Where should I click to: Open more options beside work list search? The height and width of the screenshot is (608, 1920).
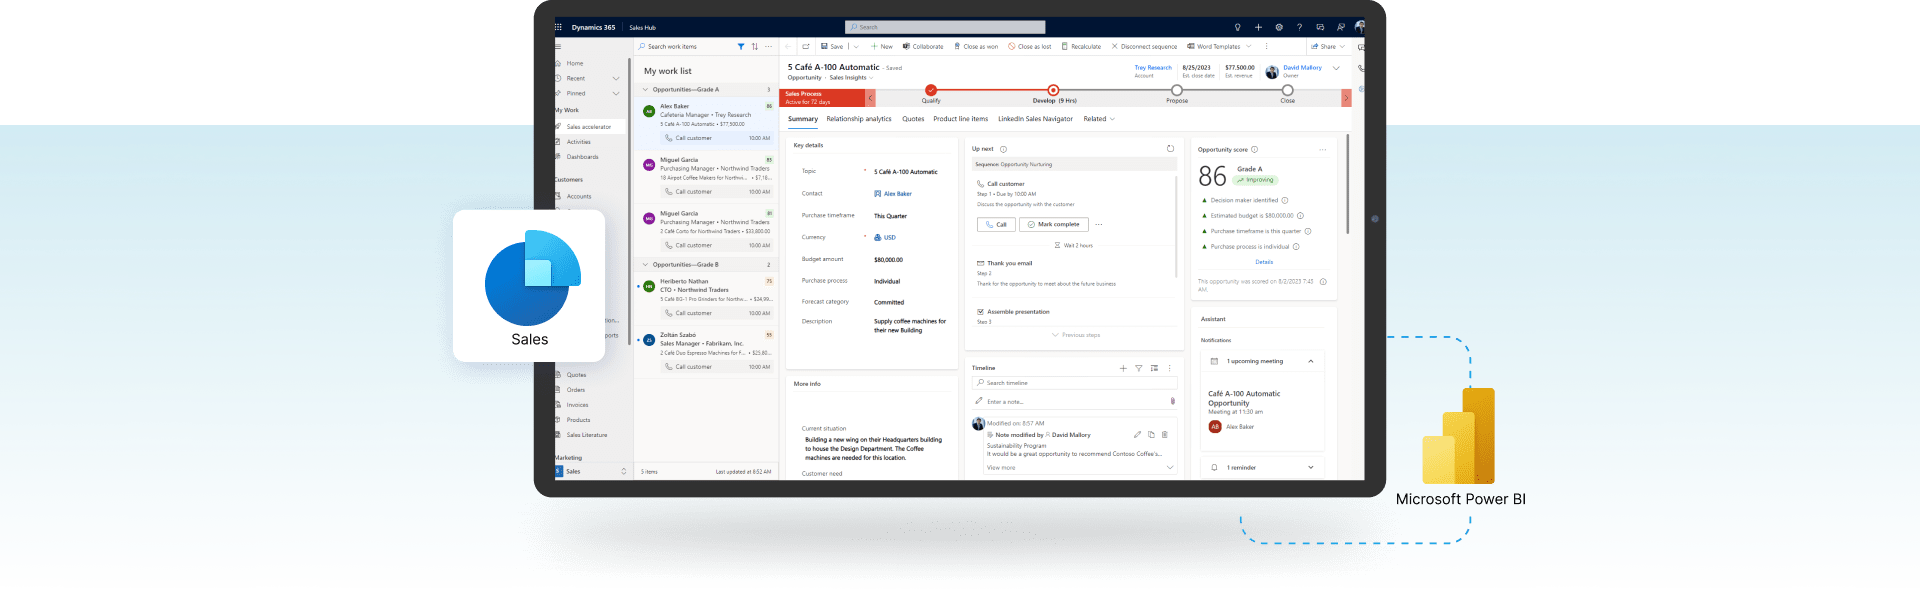click(x=769, y=47)
